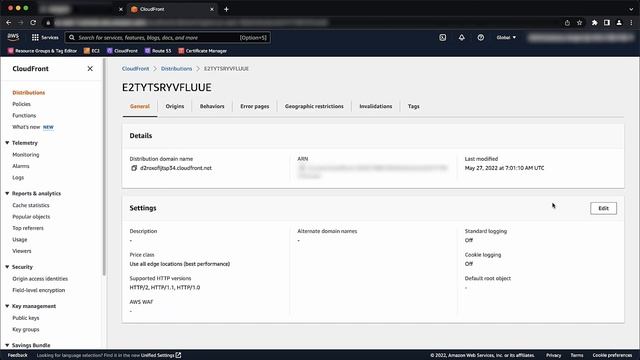Open the Usage report
The width and height of the screenshot is (640, 360).
(20, 240)
